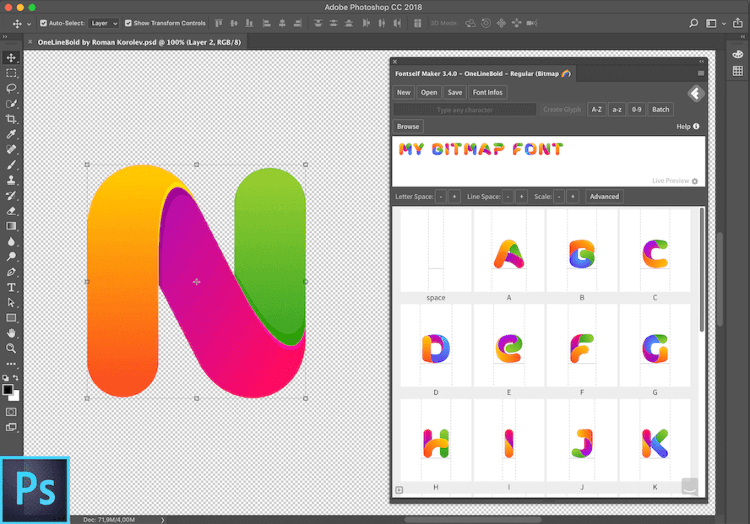Click the Font Infos button
750x524 pixels.
(x=489, y=92)
